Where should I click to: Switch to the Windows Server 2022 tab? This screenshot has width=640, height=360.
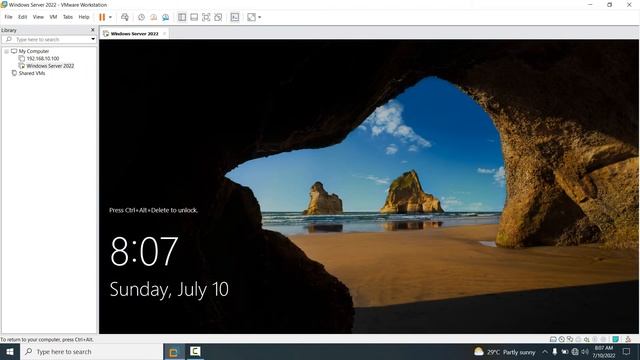[134, 34]
